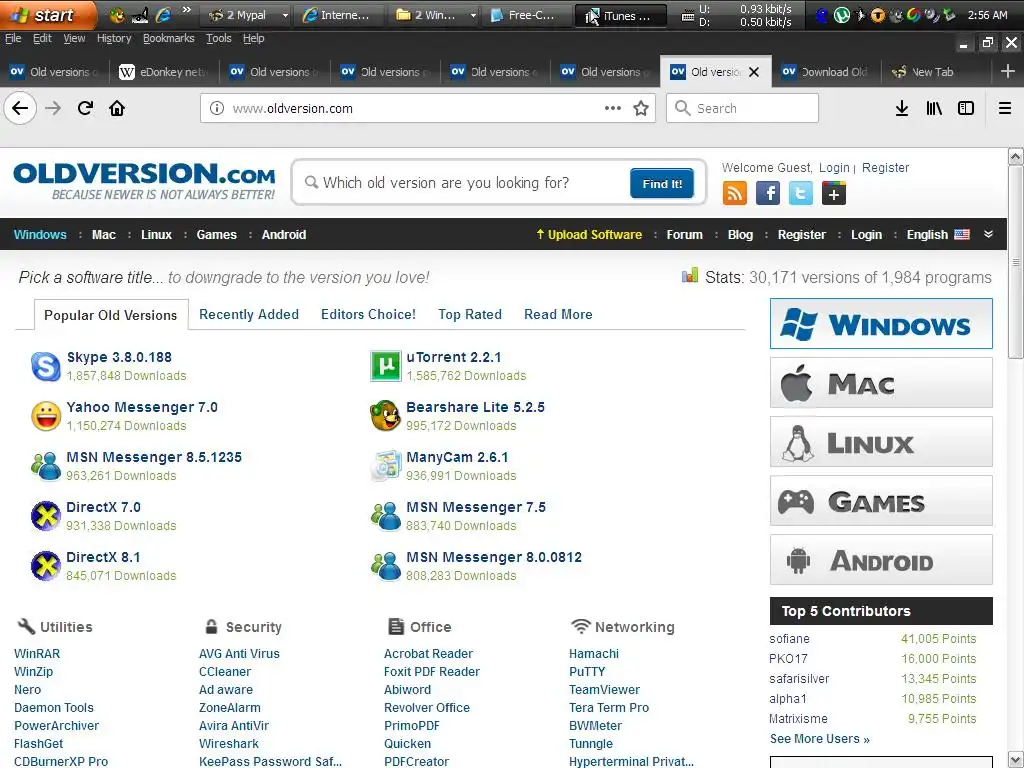This screenshot has width=1024, height=768.
Task: Open the Facebook icon on Oldversion
Action: click(768, 193)
